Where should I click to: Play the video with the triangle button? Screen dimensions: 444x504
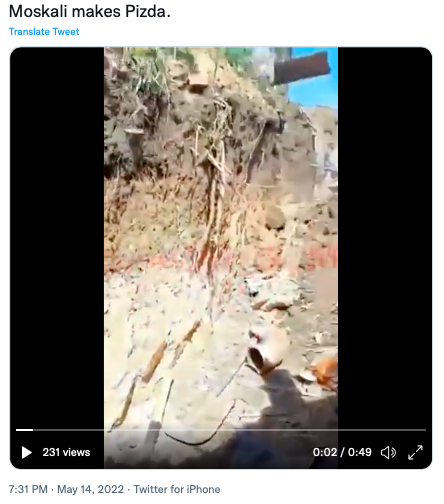tap(26, 452)
